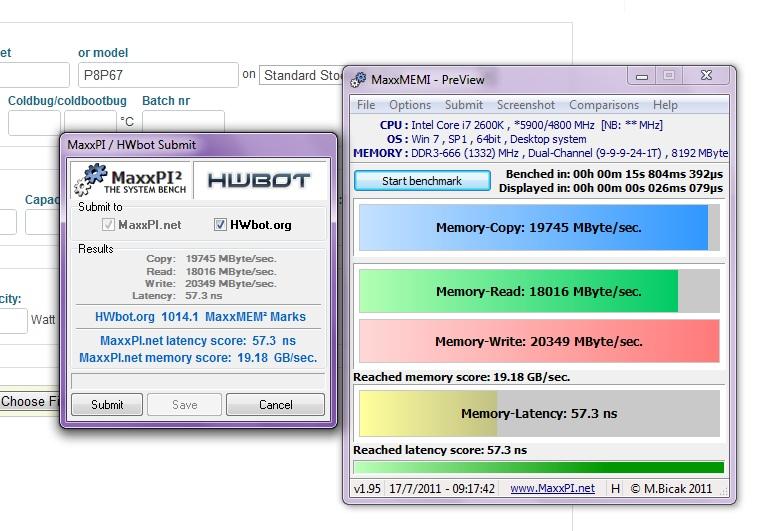Click MaxxPI.net latency score: 57.3 ns
The height and width of the screenshot is (531, 781).
point(198,341)
